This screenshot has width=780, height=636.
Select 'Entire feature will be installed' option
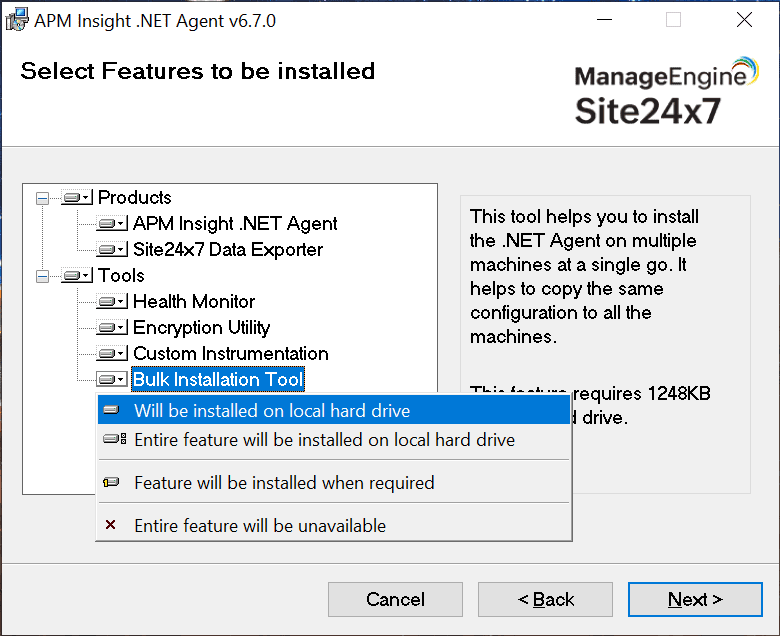tap(324, 440)
